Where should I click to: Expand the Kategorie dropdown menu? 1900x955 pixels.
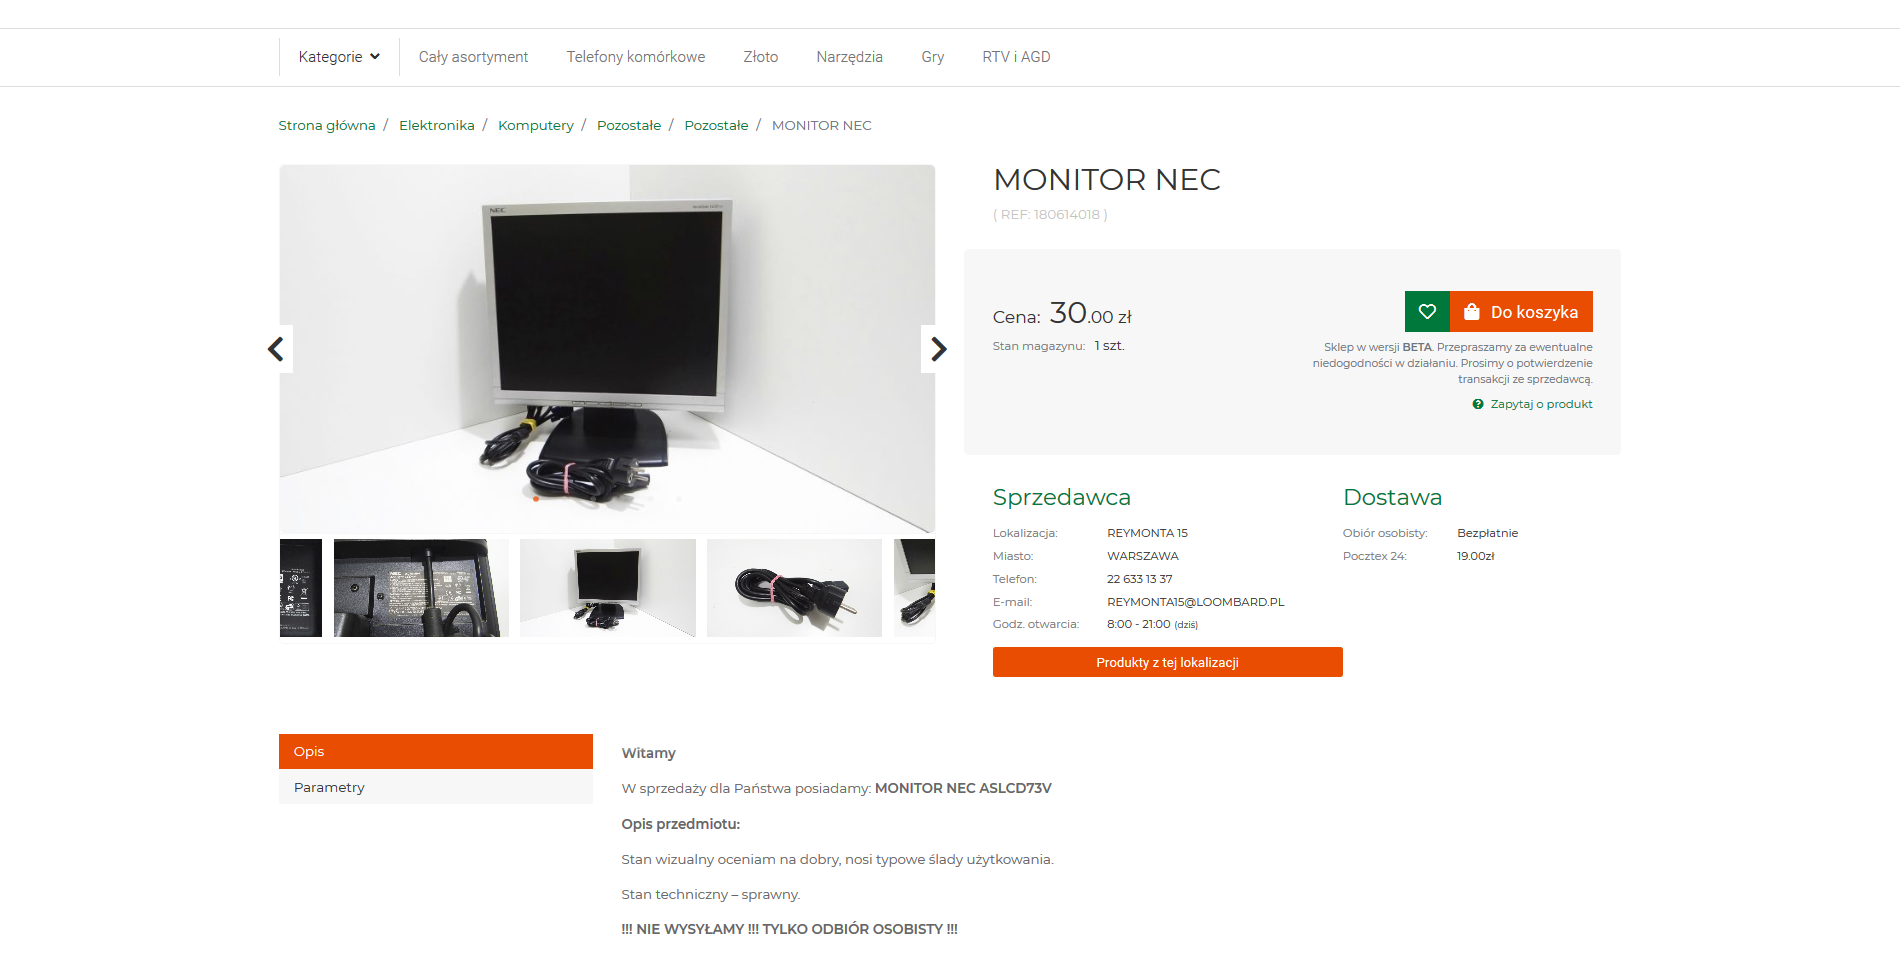point(339,57)
